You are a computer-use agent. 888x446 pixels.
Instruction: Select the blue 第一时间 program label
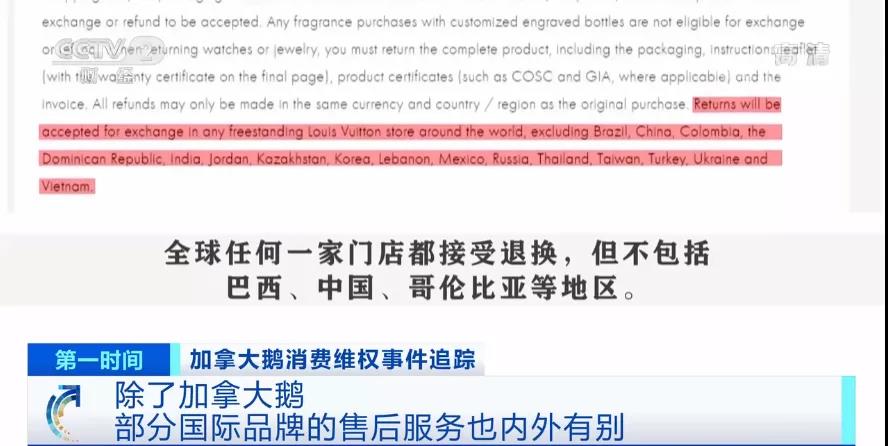(x=99, y=360)
